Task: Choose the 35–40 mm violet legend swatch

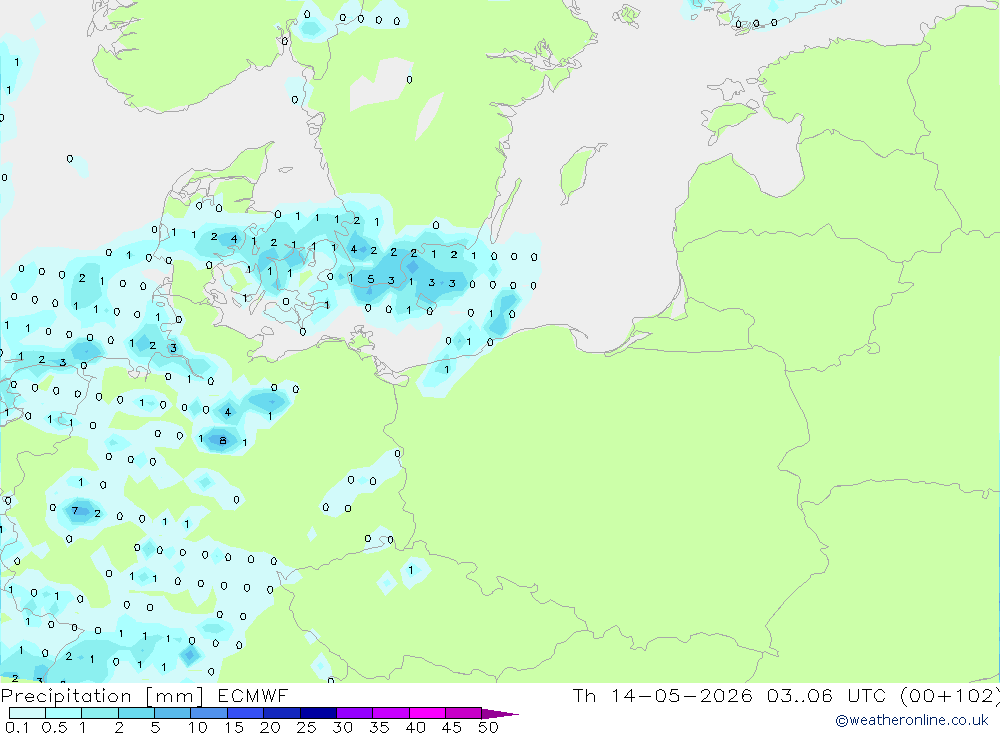Action: point(390,713)
